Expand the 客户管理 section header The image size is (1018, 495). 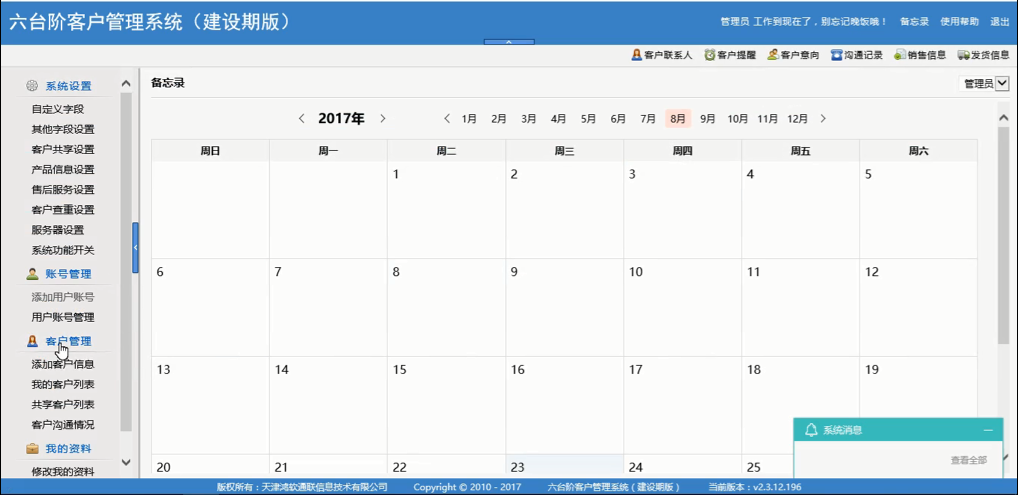click(68, 341)
